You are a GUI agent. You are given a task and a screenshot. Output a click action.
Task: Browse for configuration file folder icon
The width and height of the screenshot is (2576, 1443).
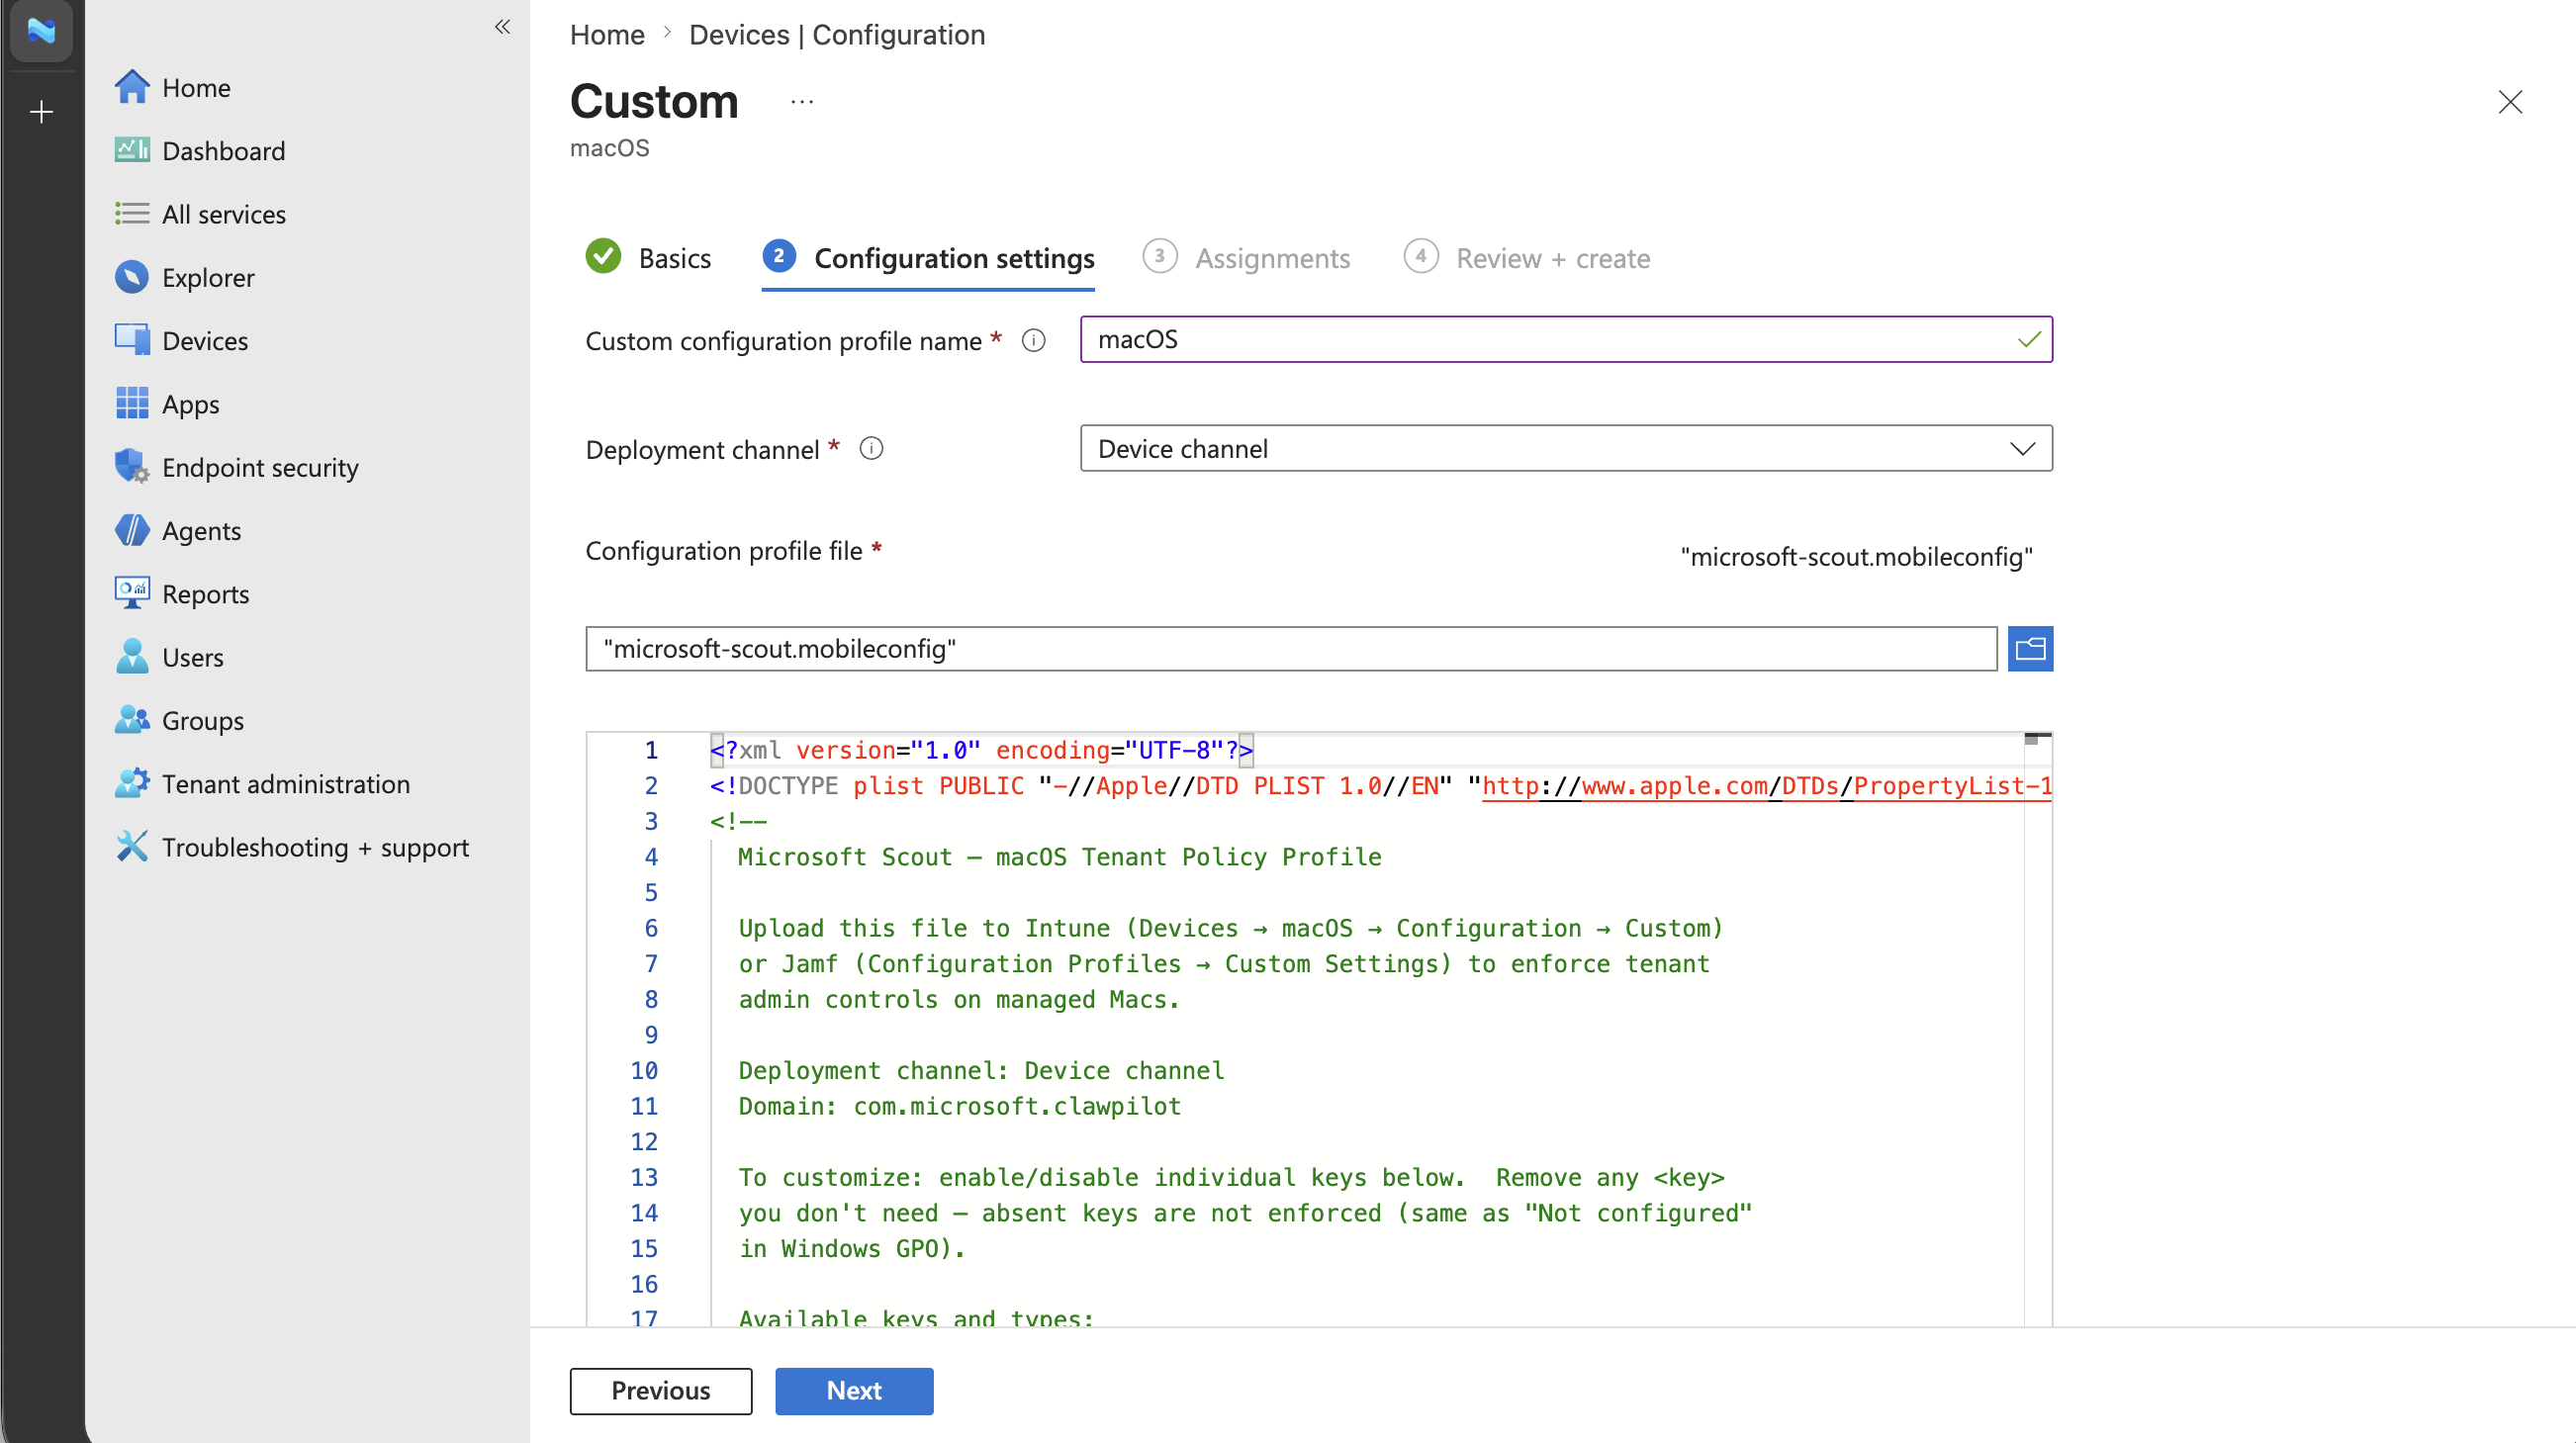click(x=2030, y=649)
